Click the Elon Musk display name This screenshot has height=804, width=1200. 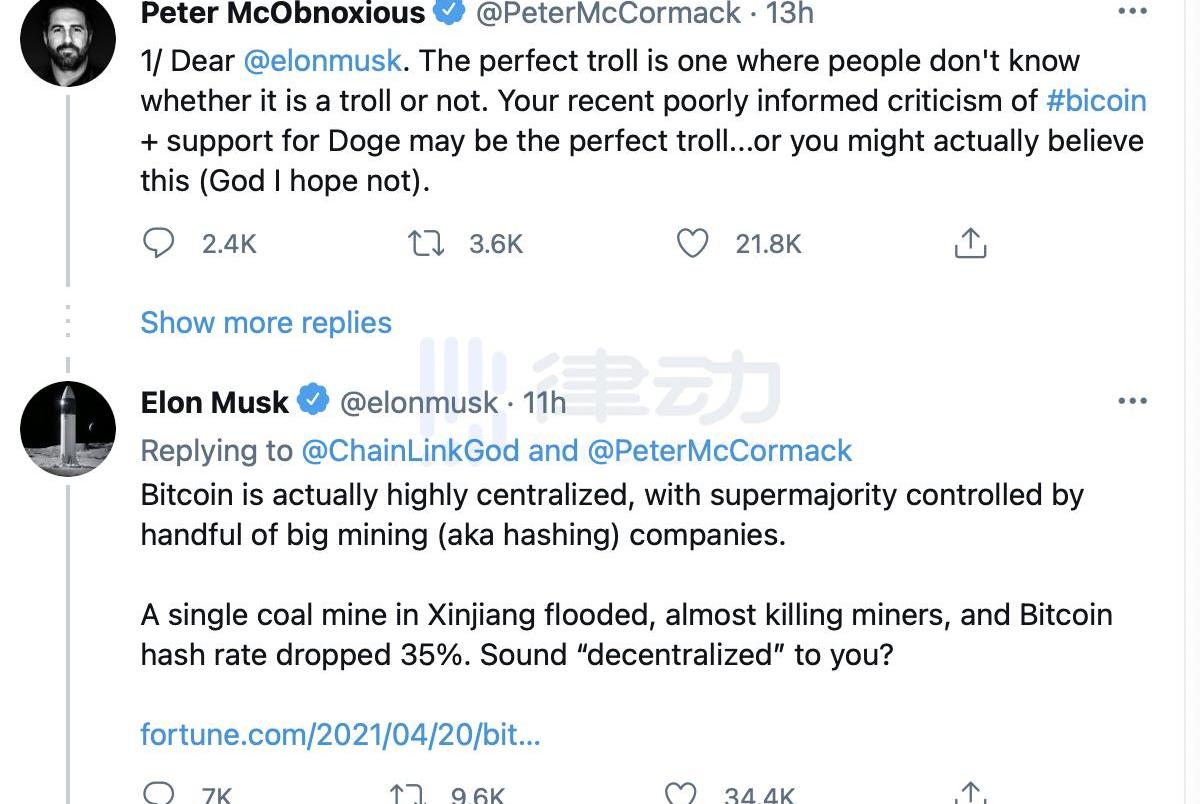click(215, 402)
